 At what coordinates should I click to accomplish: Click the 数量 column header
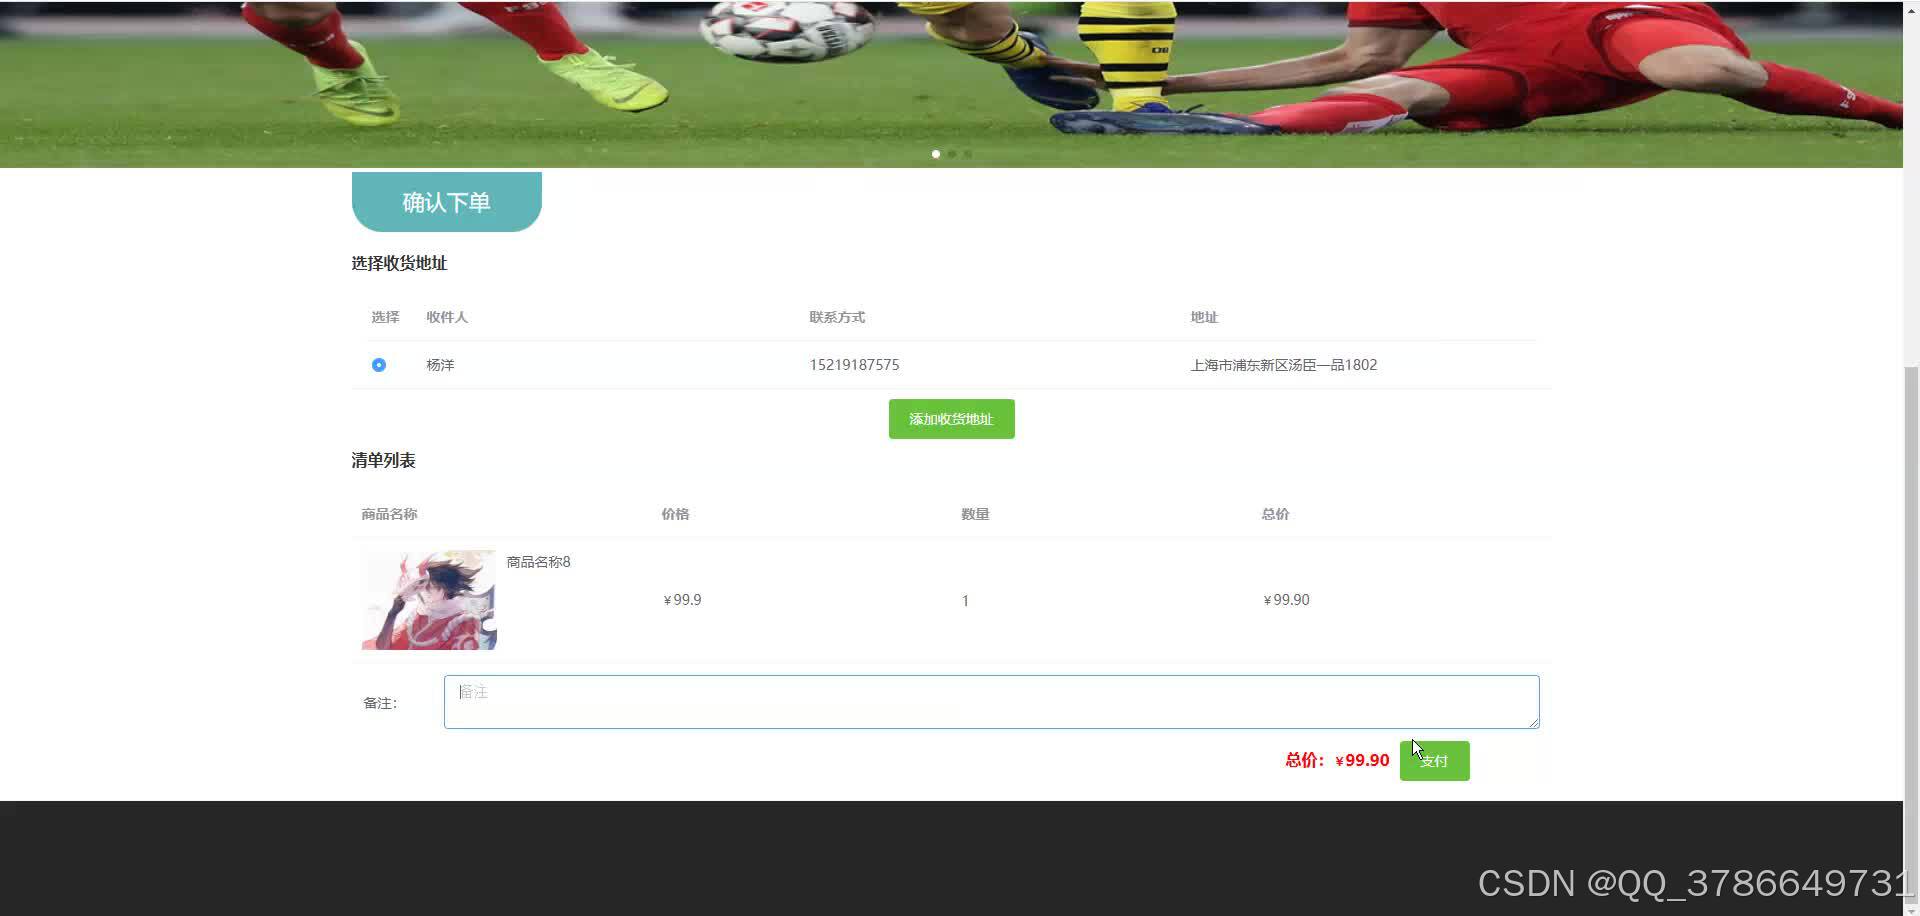pyautogui.click(x=975, y=514)
